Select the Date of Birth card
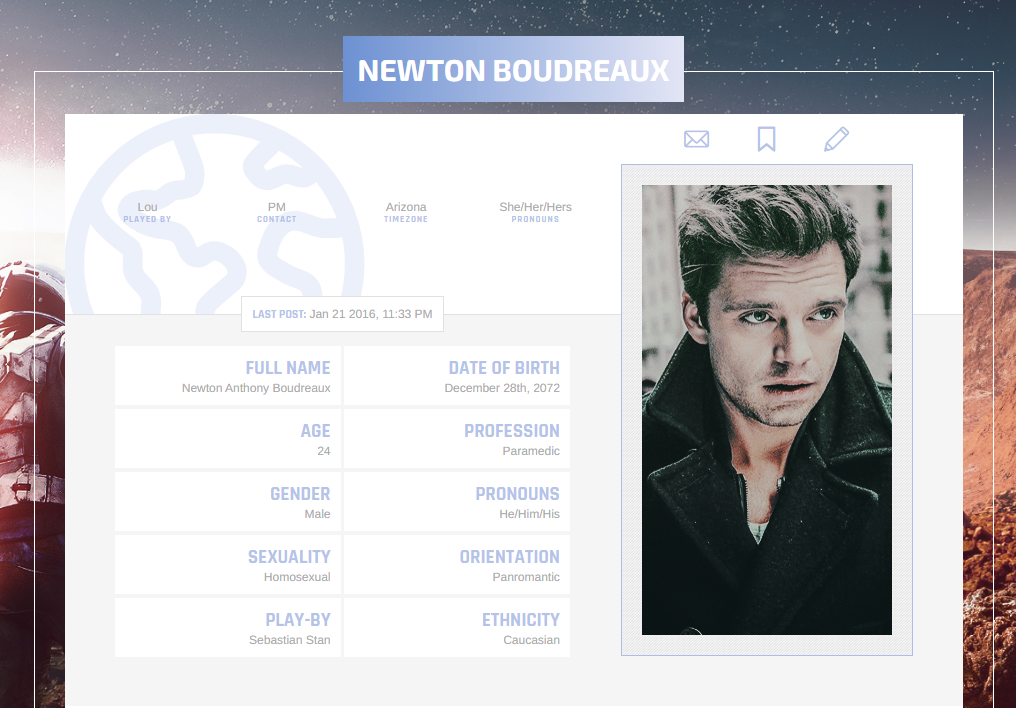Screen dimensions: 1016x708 coord(457,376)
